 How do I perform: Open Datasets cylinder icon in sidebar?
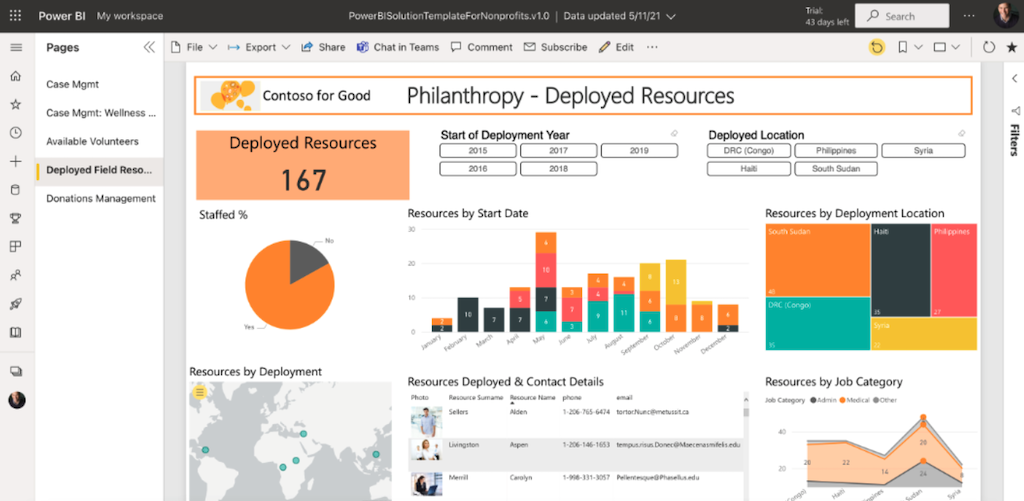click(x=16, y=190)
